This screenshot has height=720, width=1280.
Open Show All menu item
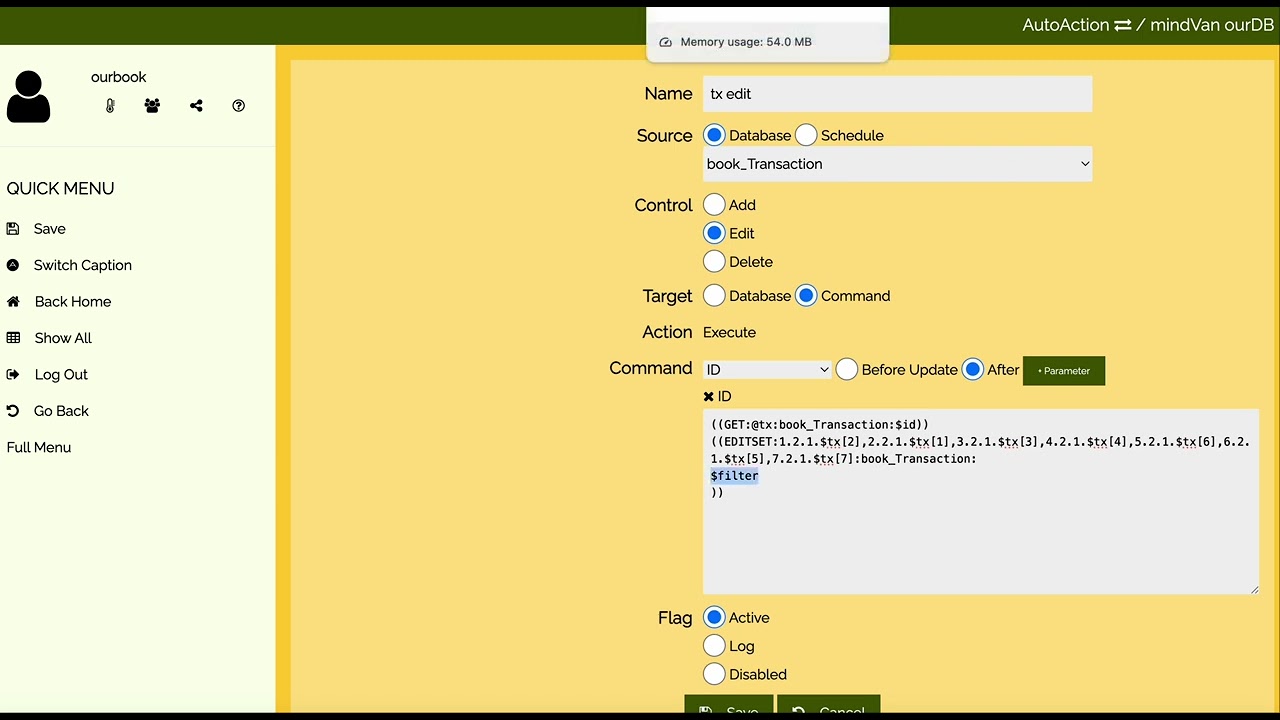point(63,338)
